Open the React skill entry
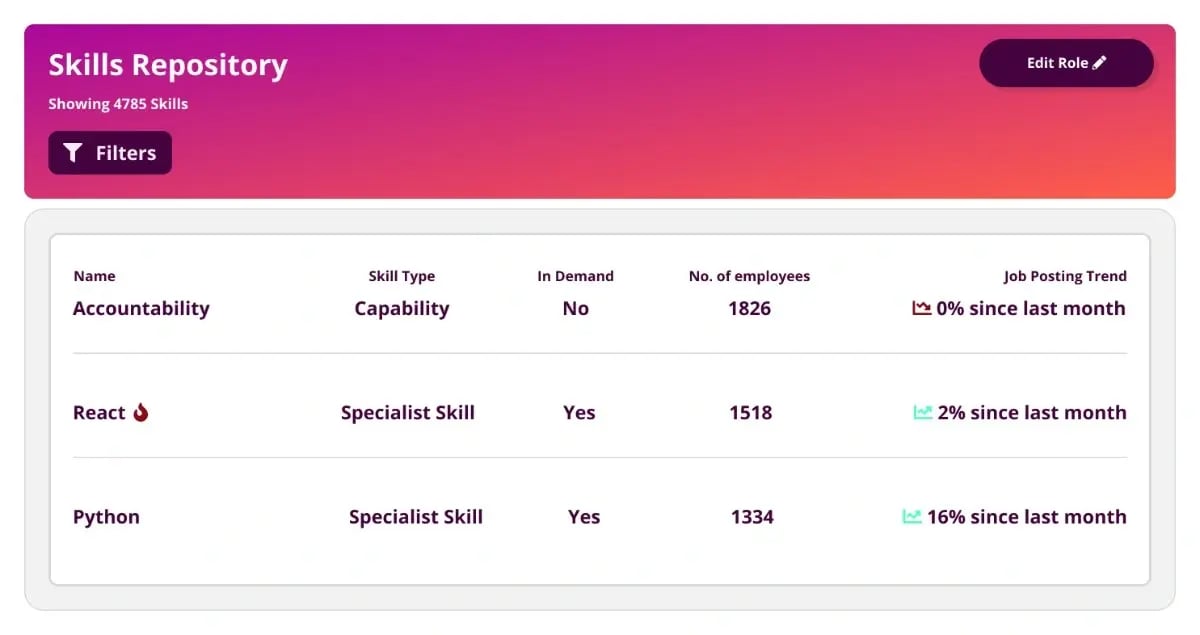The height and width of the screenshot is (635, 1200). point(99,412)
